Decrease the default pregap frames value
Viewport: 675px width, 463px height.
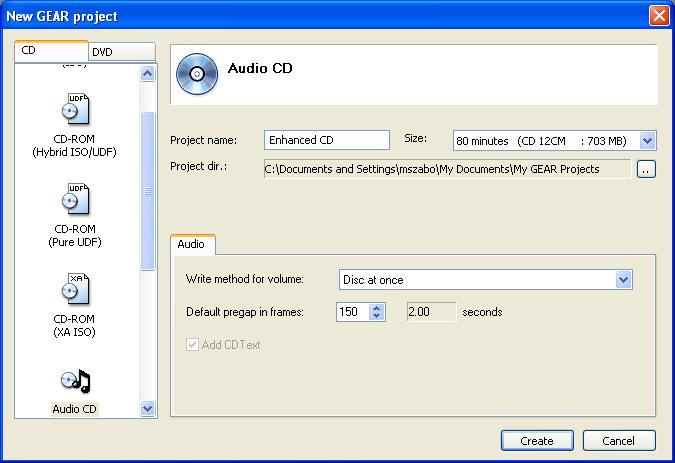(x=376, y=317)
